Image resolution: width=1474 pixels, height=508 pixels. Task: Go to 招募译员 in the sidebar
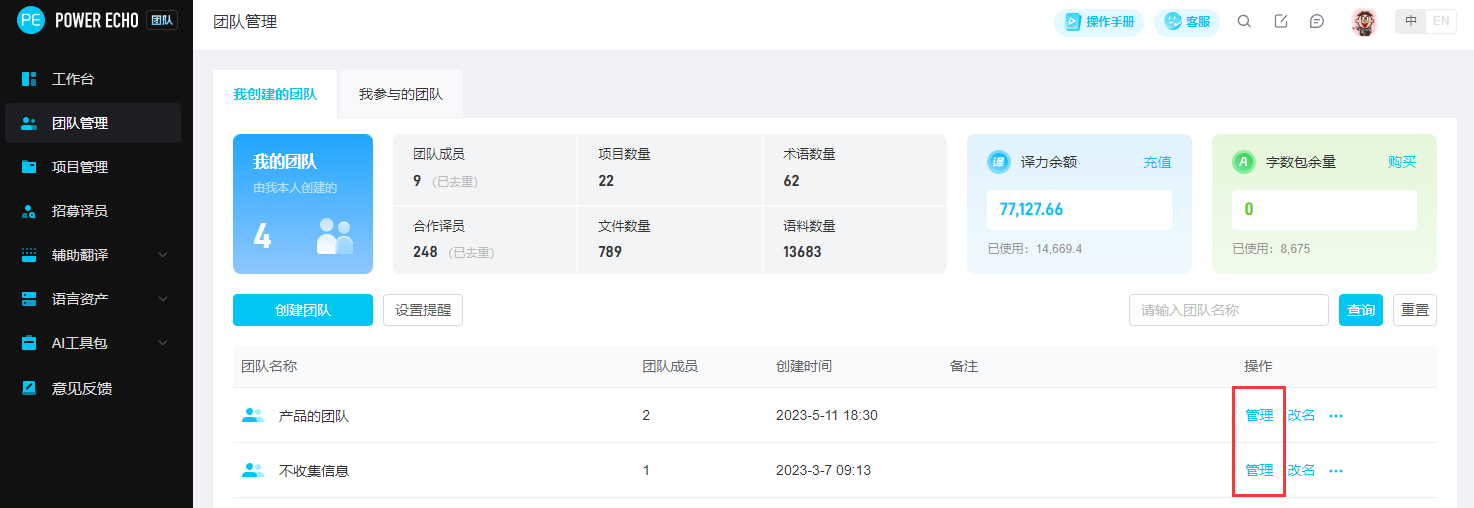point(79,211)
